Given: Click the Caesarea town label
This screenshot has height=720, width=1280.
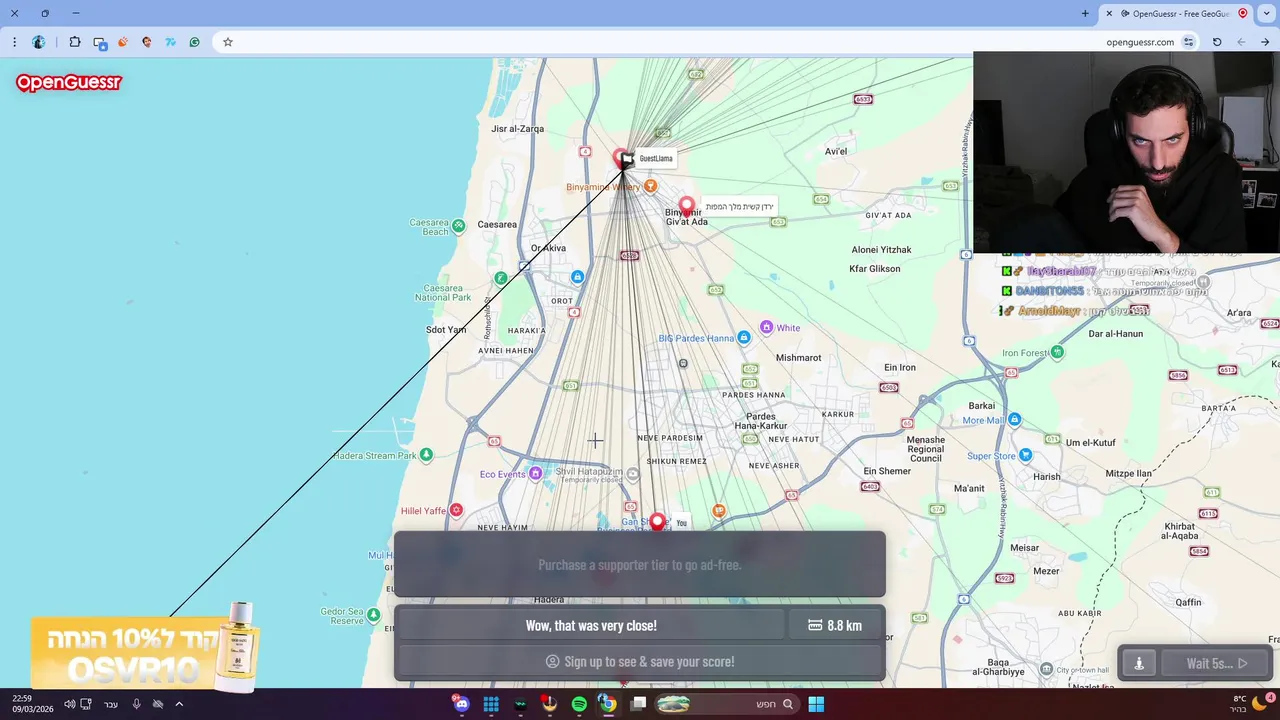Looking at the screenshot, I should coord(497,224).
